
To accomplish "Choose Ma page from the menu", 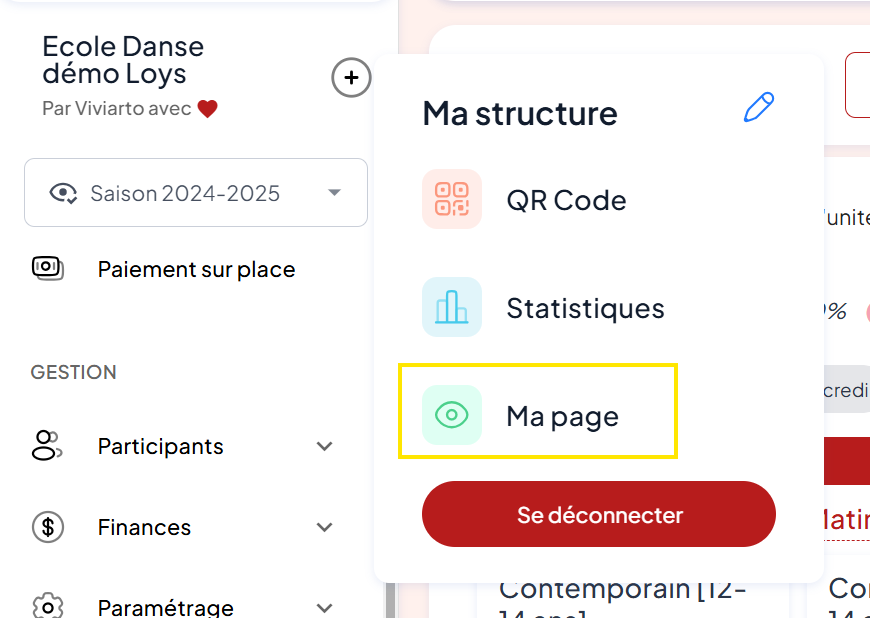I will tap(562, 416).
